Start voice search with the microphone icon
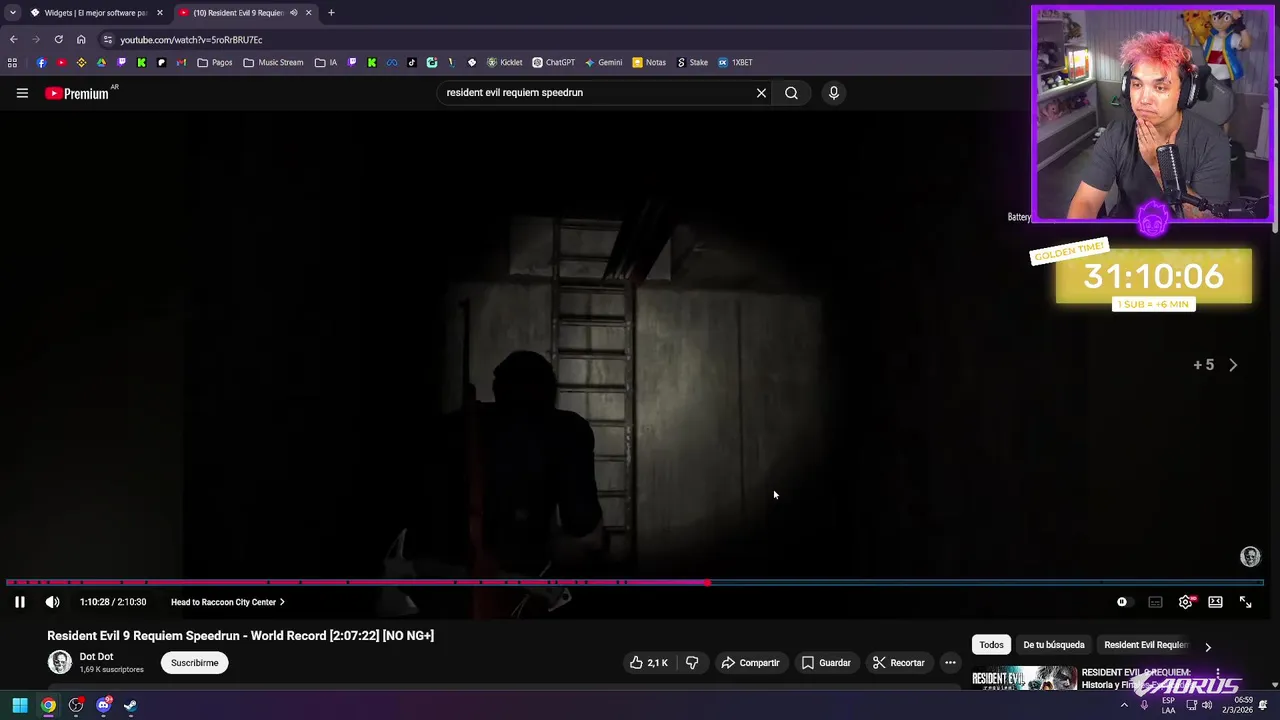Viewport: 1280px width, 720px height. (x=833, y=93)
